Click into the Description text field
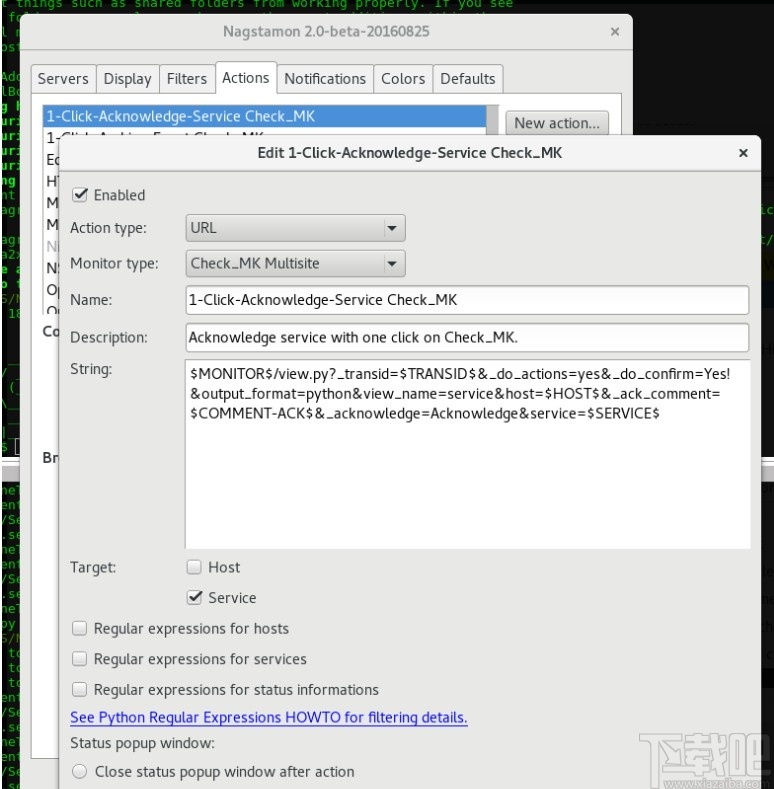Viewport: 774px width, 789px height. coord(467,338)
